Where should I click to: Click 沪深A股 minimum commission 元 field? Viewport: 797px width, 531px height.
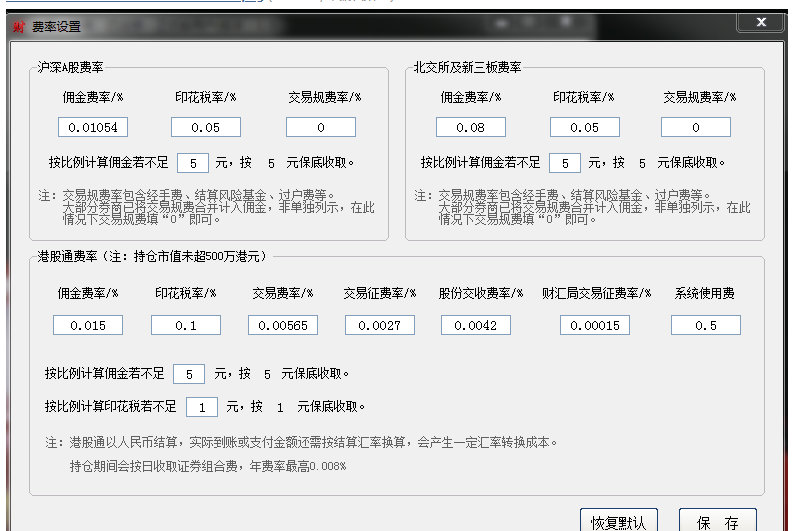click(193, 162)
